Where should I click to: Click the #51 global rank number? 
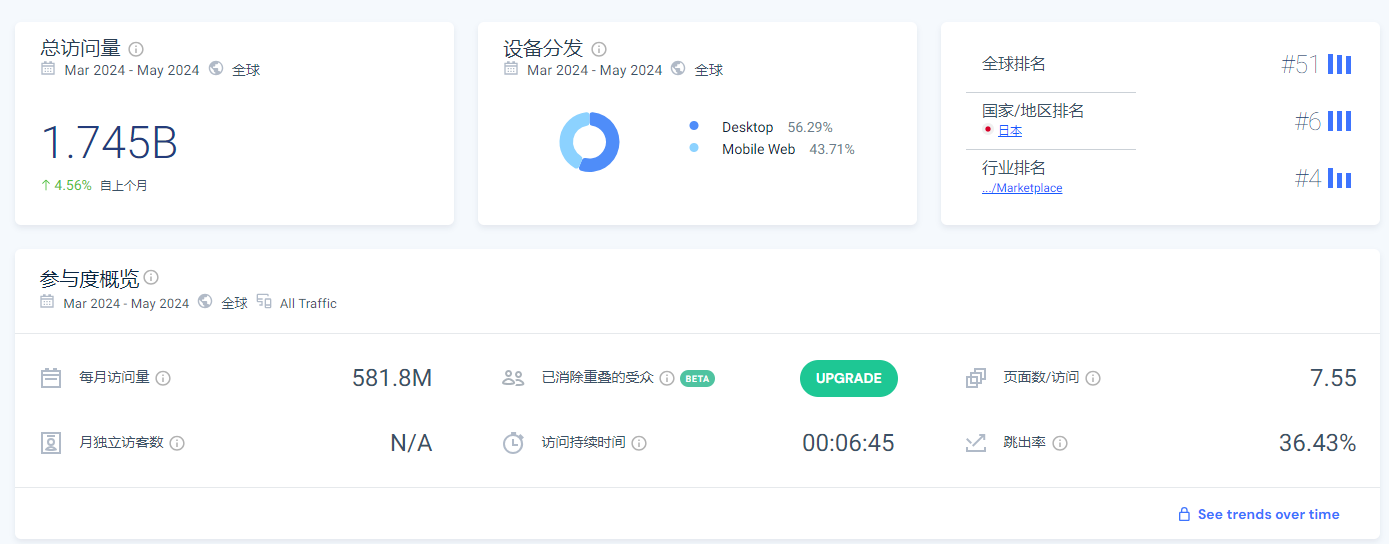coord(1301,65)
